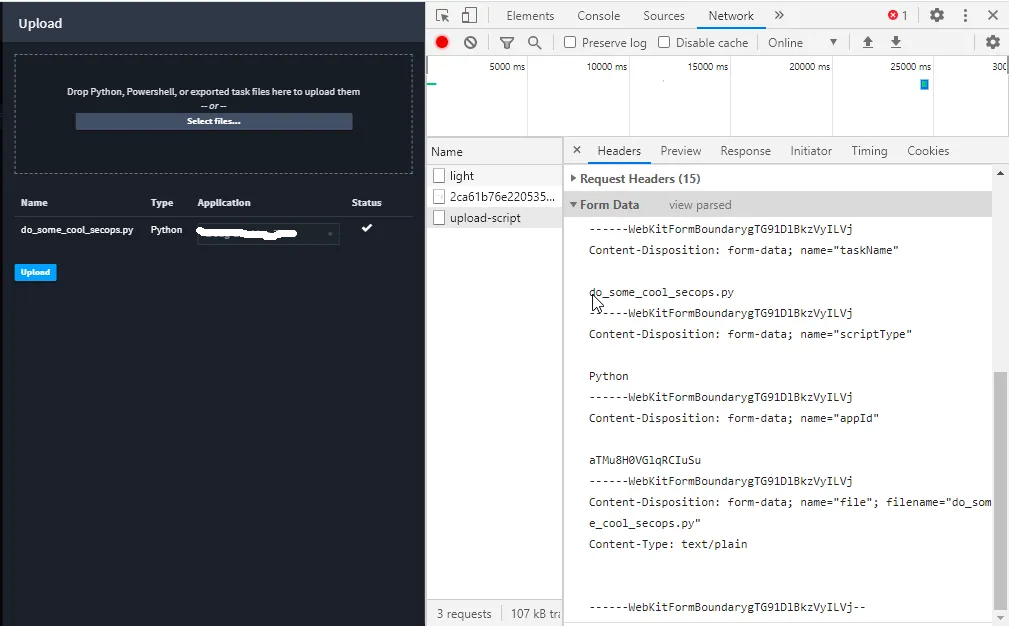Click the view parsed link

click(x=699, y=205)
